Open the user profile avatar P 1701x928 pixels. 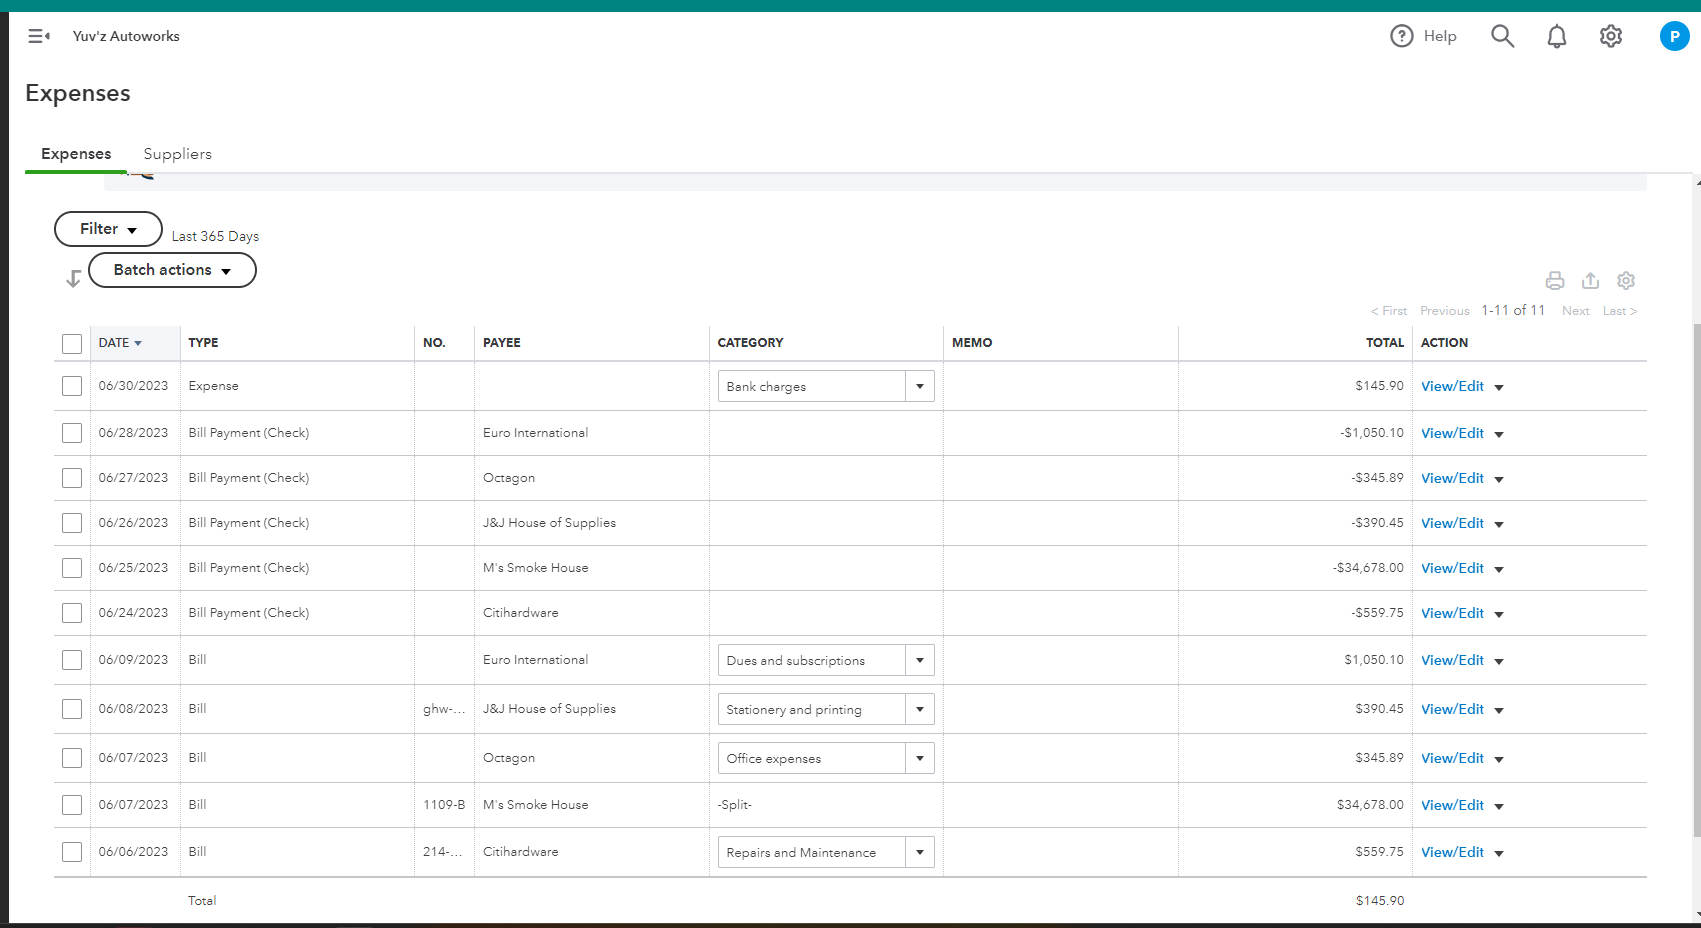pyautogui.click(x=1674, y=36)
